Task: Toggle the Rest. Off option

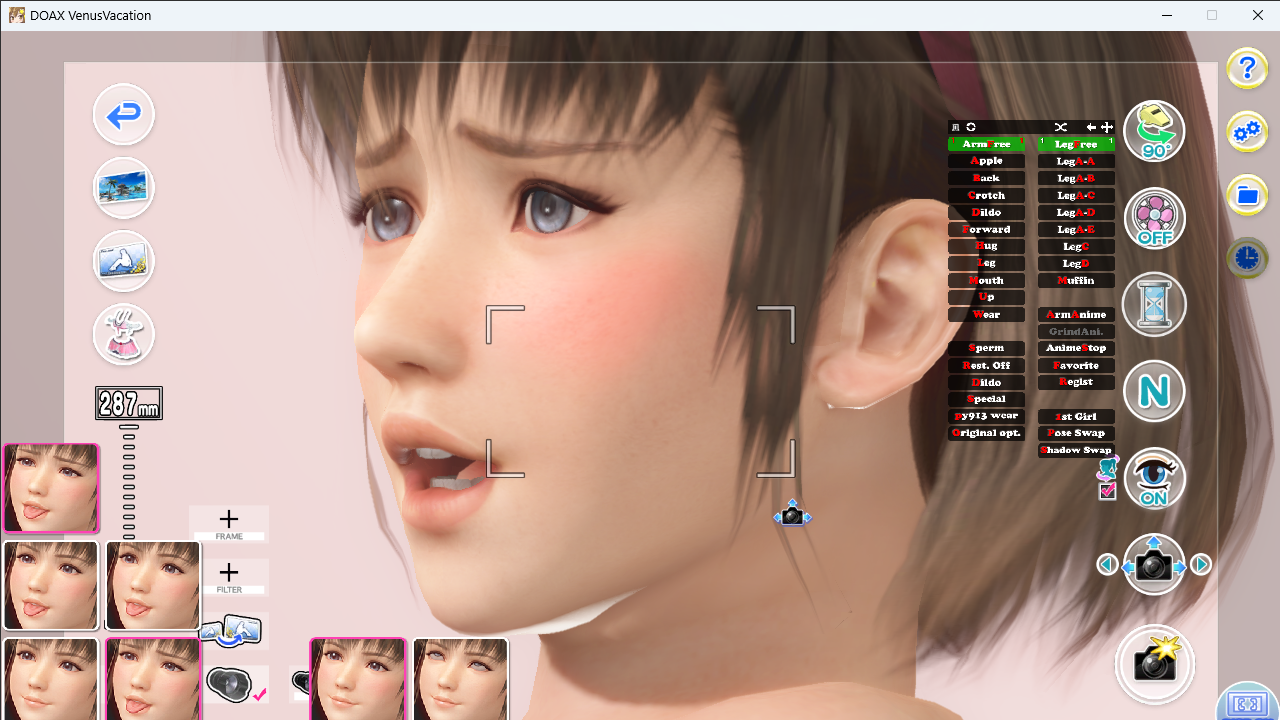Action: tap(986, 365)
